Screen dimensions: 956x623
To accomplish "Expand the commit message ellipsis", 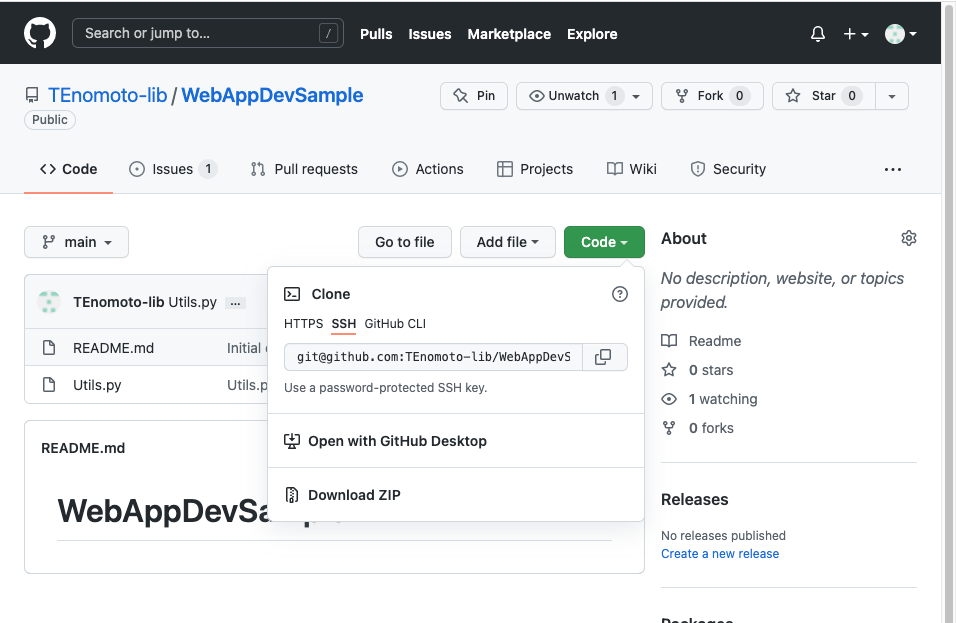I will point(235,303).
